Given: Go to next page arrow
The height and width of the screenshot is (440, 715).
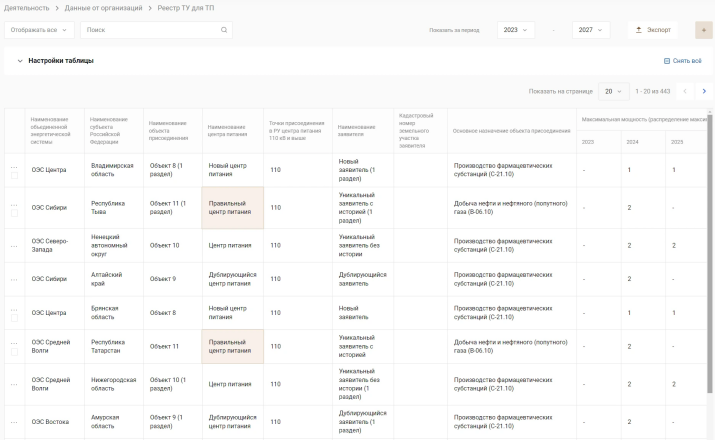Looking at the screenshot, I should click(703, 91).
